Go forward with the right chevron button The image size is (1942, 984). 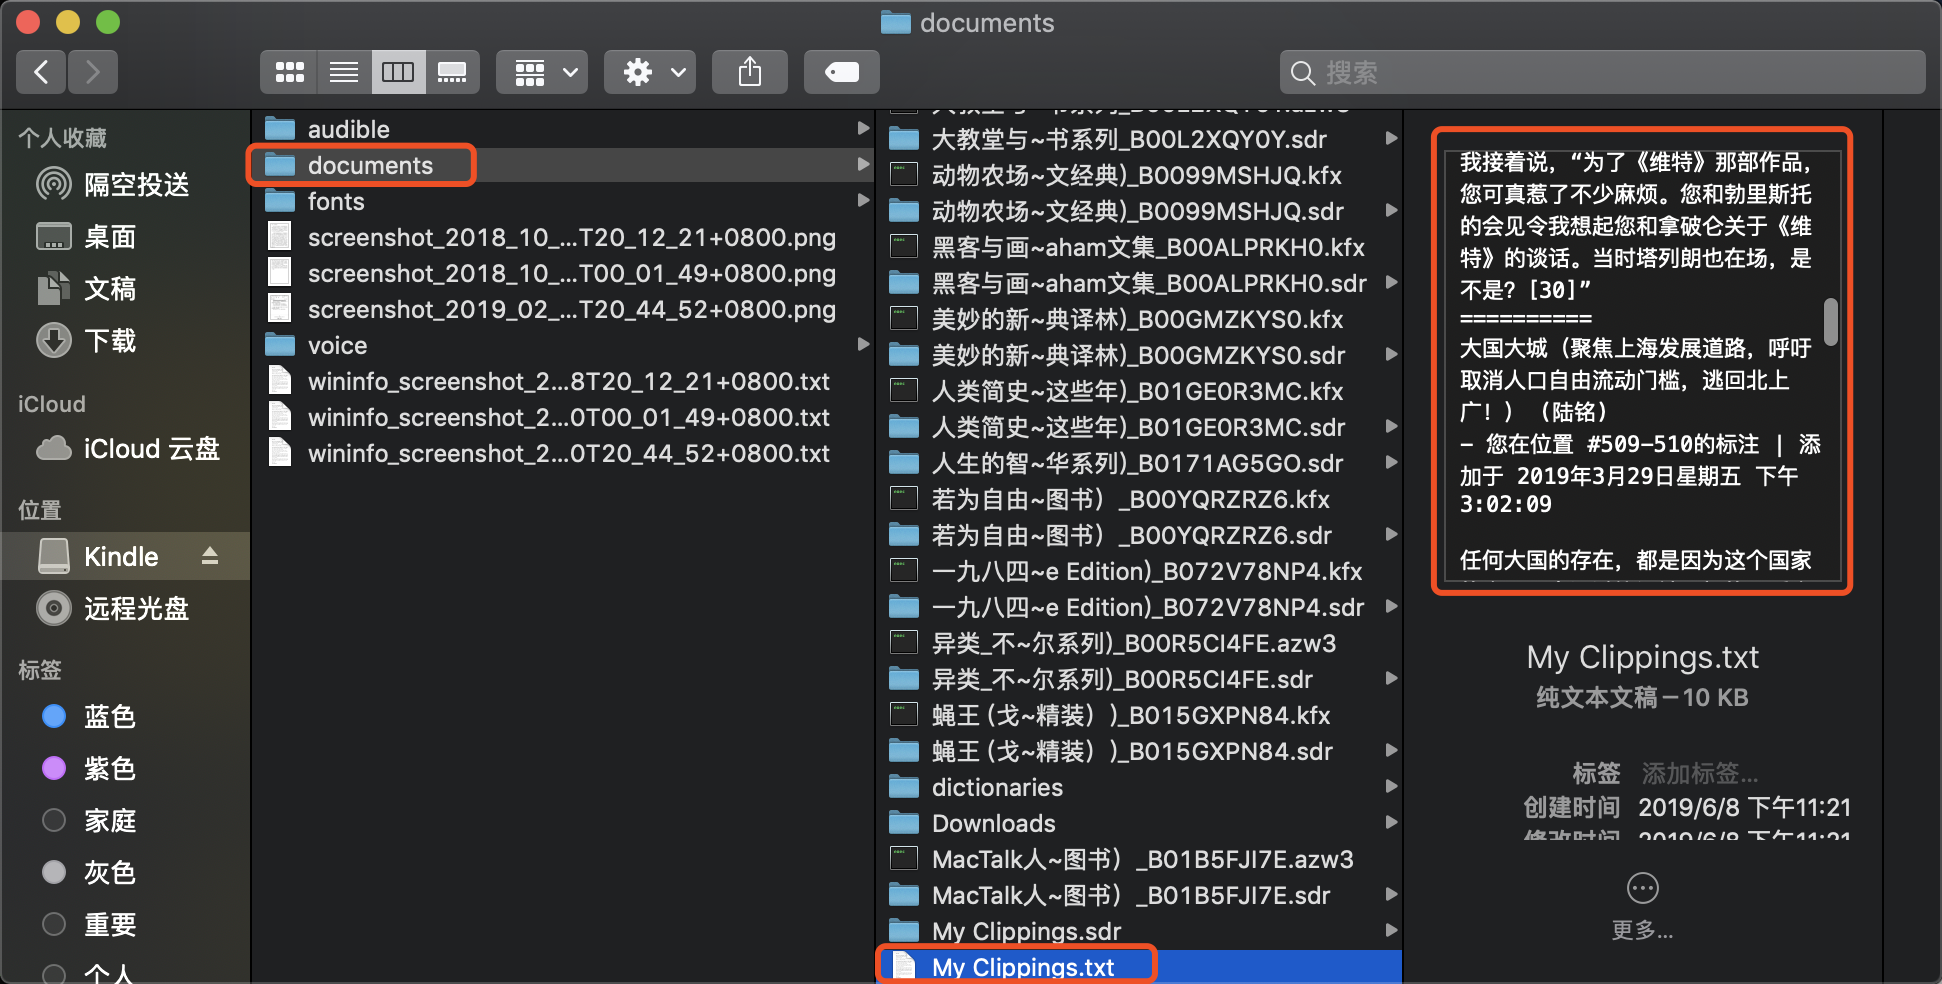pyautogui.click(x=93, y=72)
